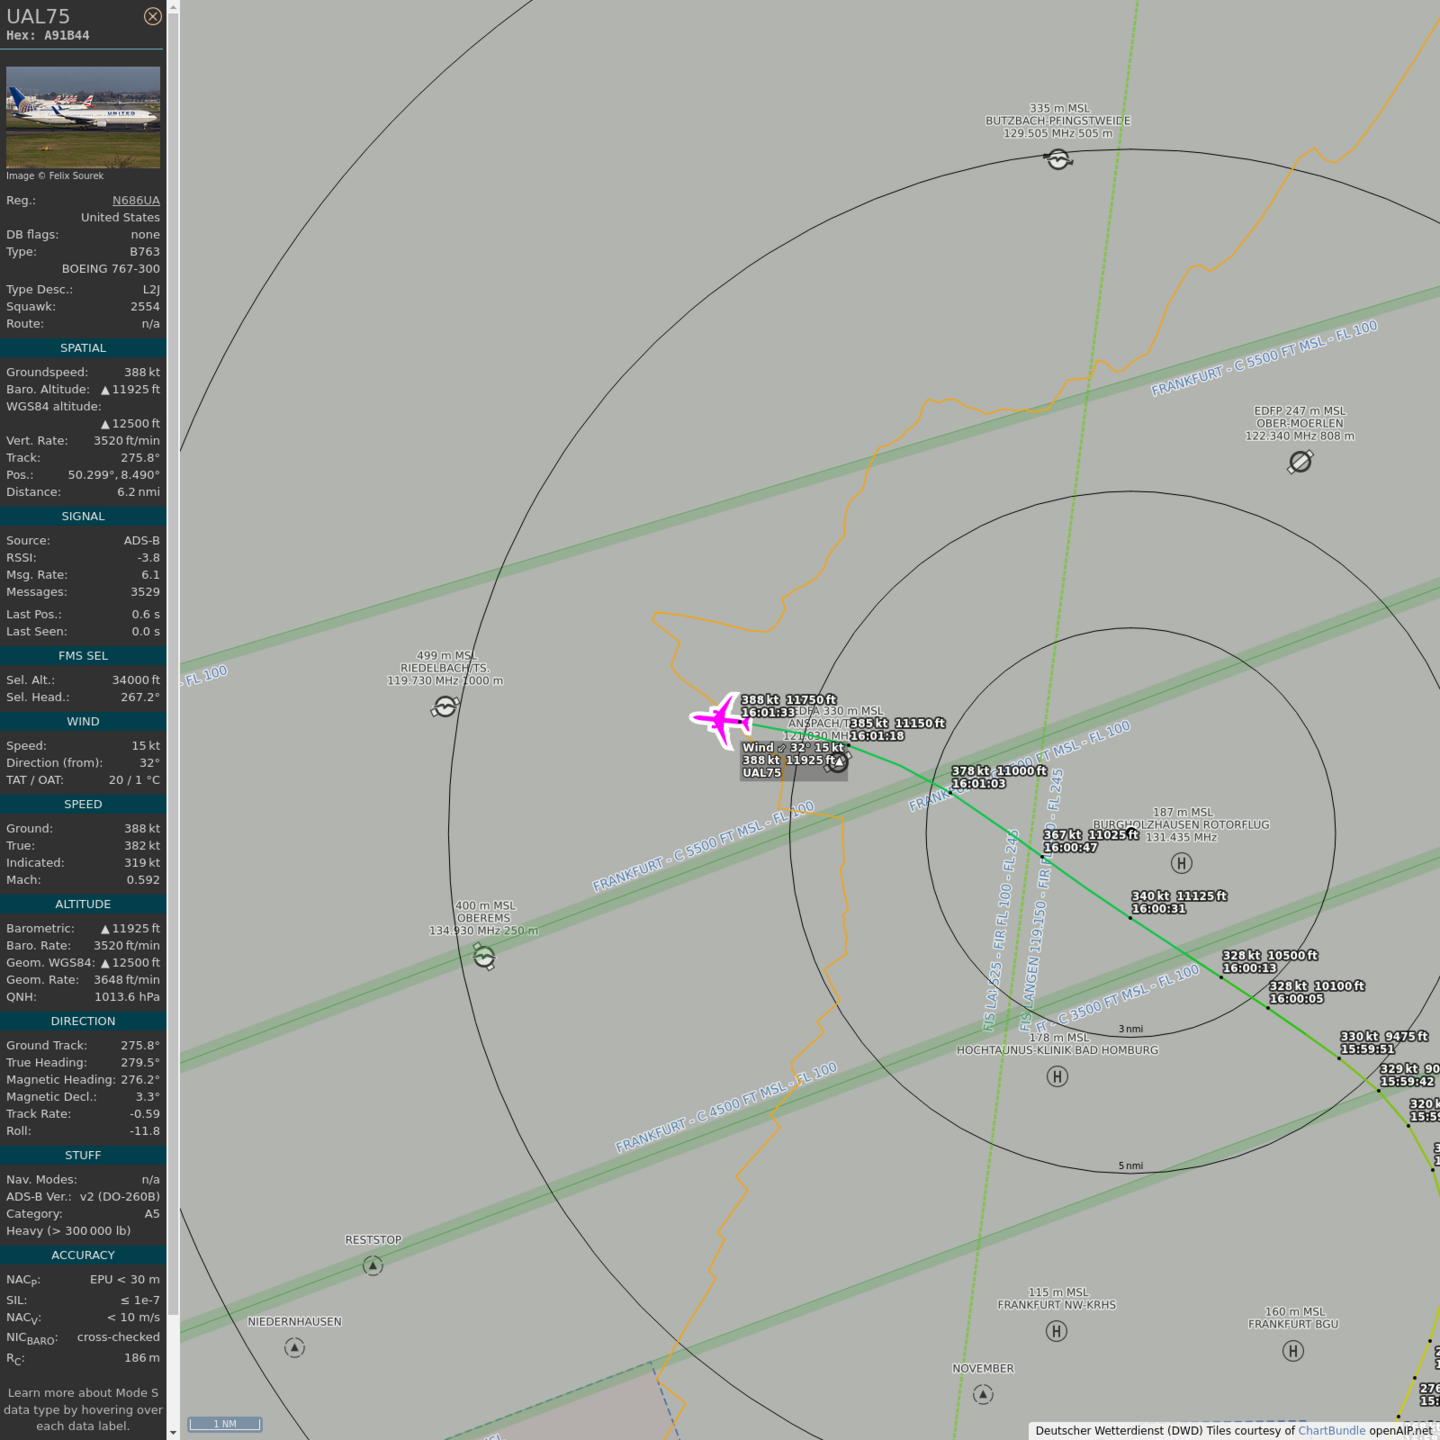Click the Frankfurt NW-KRHS heliport icon

[1056, 1331]
